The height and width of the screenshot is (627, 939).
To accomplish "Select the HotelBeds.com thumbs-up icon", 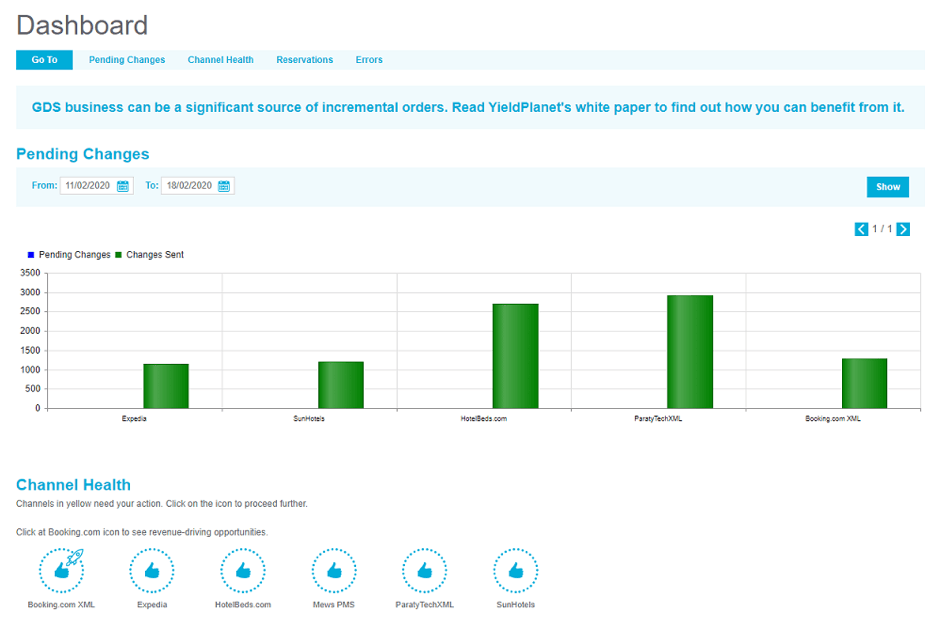I will click(x=242, y=571).
